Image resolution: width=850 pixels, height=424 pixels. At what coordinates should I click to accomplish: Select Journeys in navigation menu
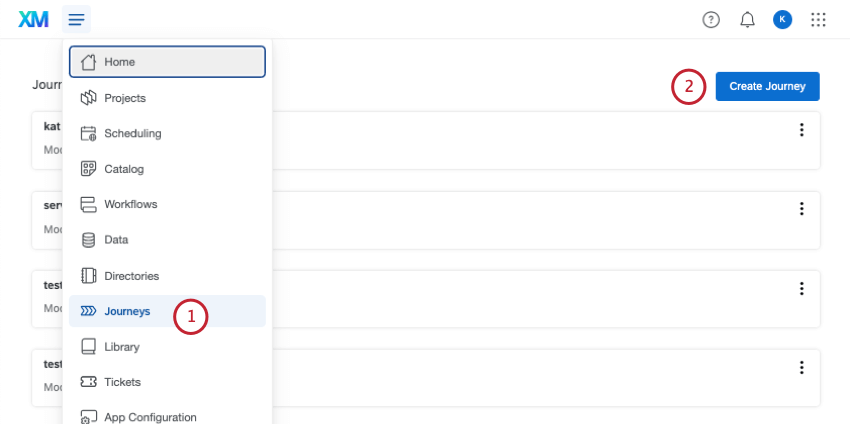pos(127,311)
